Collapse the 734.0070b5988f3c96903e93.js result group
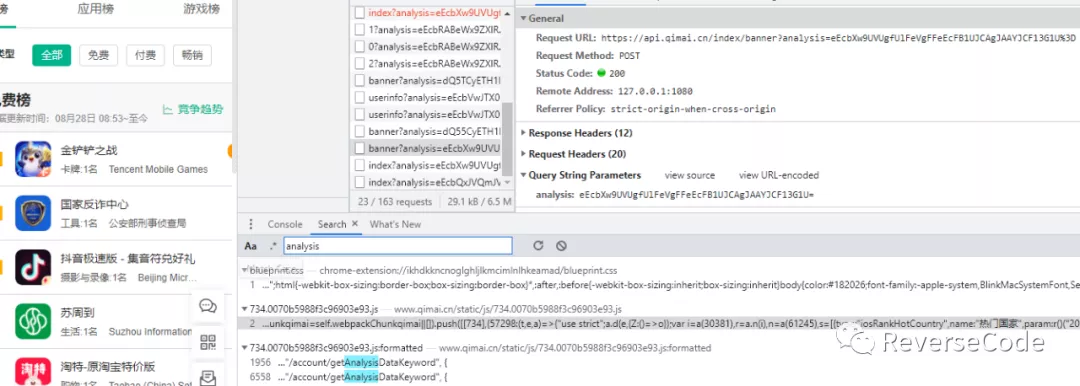The image size is (1080, 386). [x=245, y=309]
